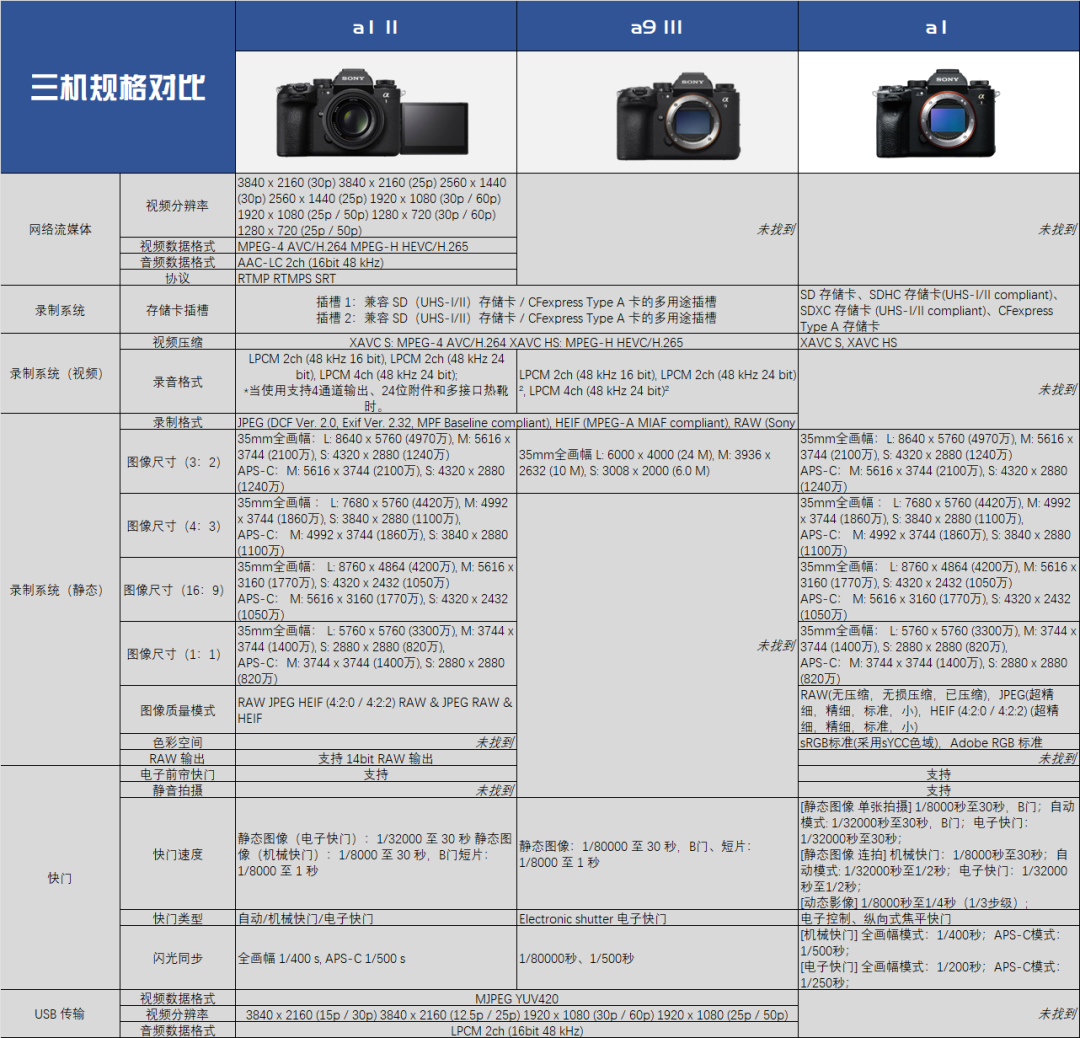Click the a1 II camera product image
Viewport: 1080px width, 1038px height.
(373, 112)
